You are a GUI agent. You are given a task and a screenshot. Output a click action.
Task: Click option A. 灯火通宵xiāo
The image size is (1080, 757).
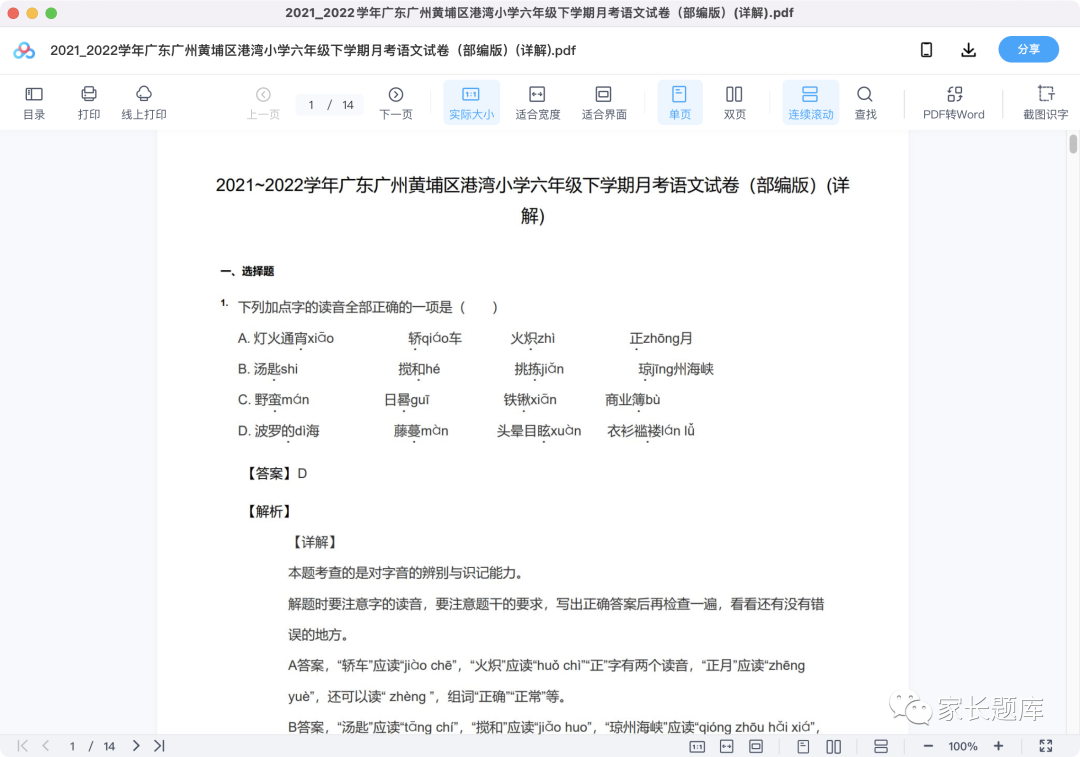click(x=286, y=338)
